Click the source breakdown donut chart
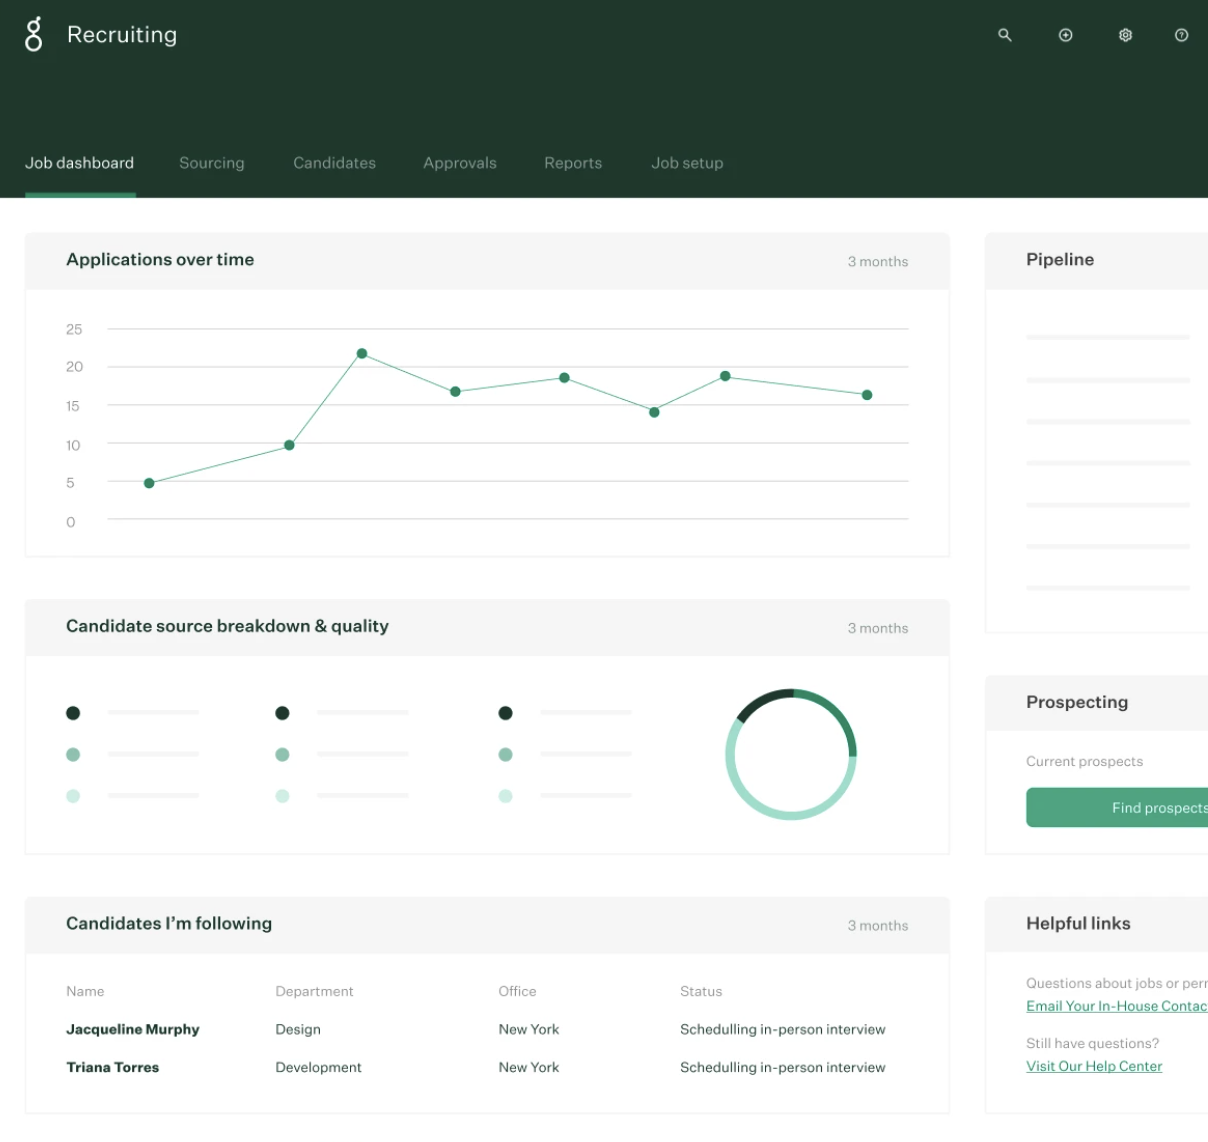This screenshot has height=1142, width=1208. [791, 754]
